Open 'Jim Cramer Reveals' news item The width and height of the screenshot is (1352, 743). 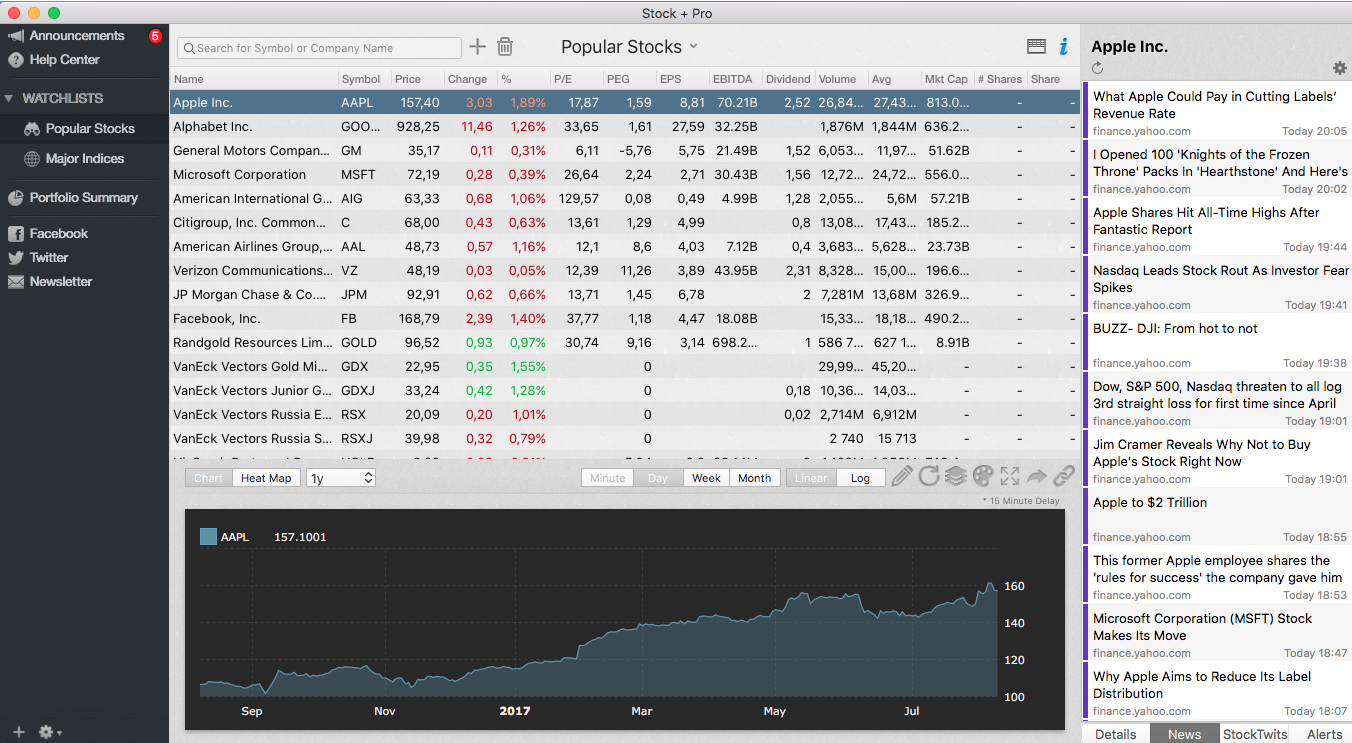click(x=1217, y=461)
